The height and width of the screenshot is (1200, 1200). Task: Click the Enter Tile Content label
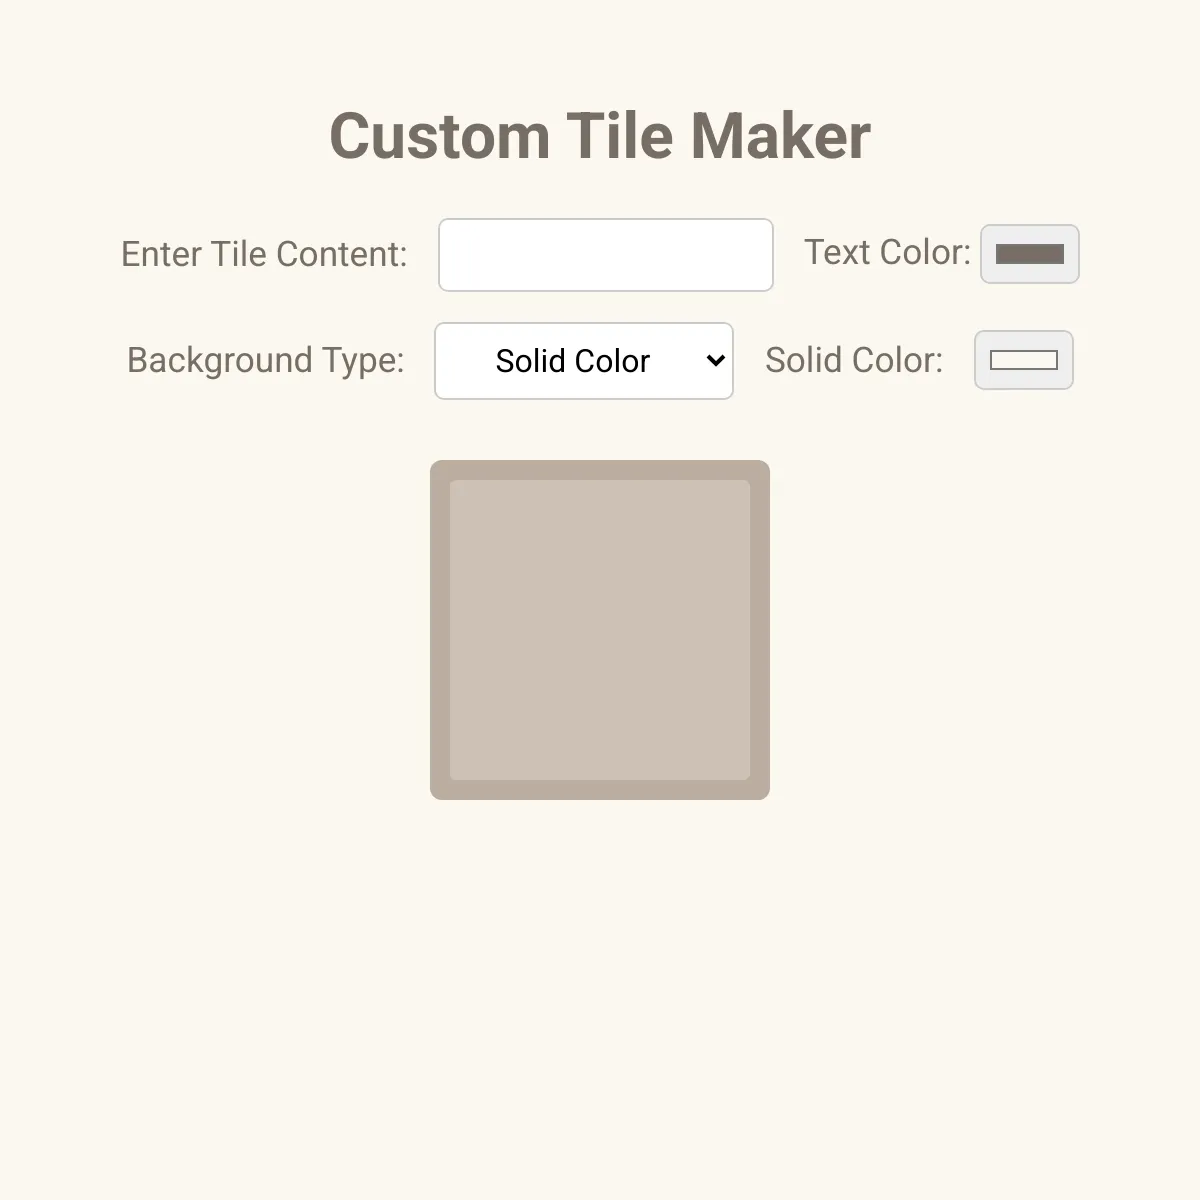(264, 254)
